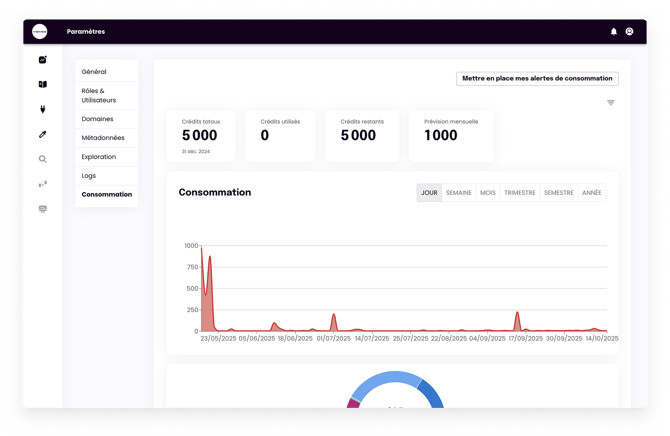Select the ANNÉE period option
The width and height of the screenshot is (670, 436).
coord(592,193)
